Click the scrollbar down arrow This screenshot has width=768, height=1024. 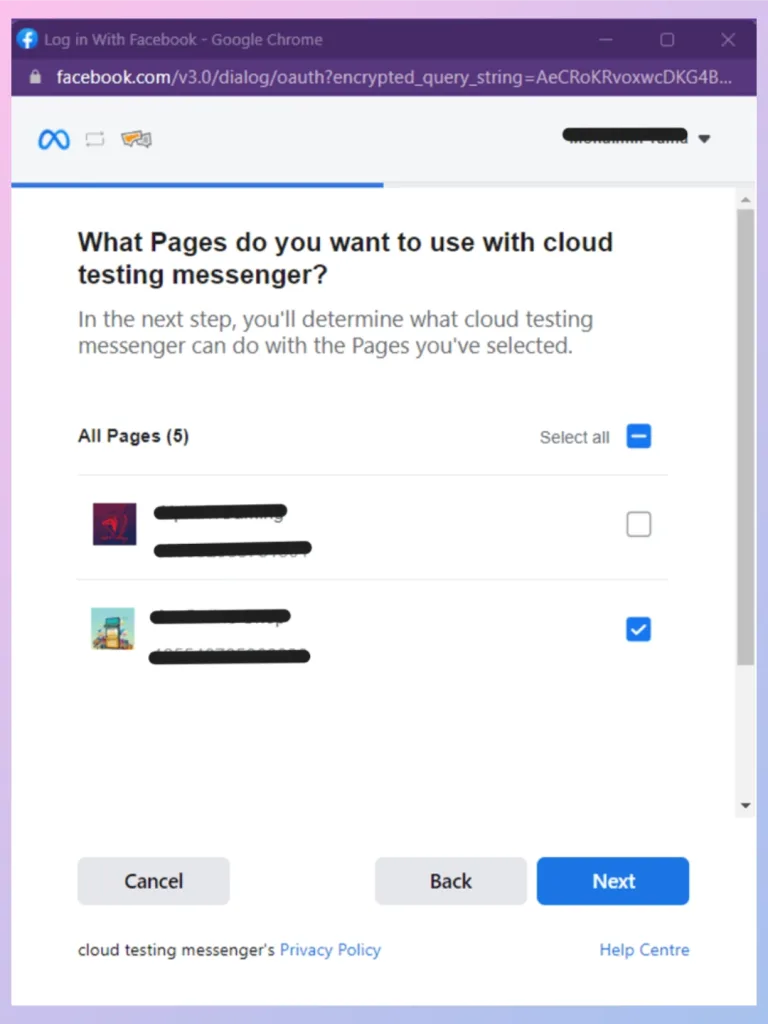tap(746, 805)
